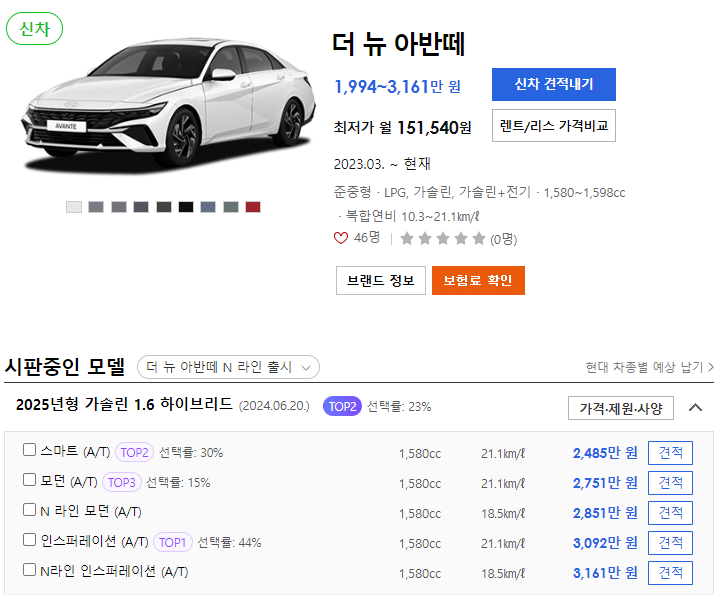The image size is (725, 599).
Task: Select the sage green color swatch
Action: 231,207
